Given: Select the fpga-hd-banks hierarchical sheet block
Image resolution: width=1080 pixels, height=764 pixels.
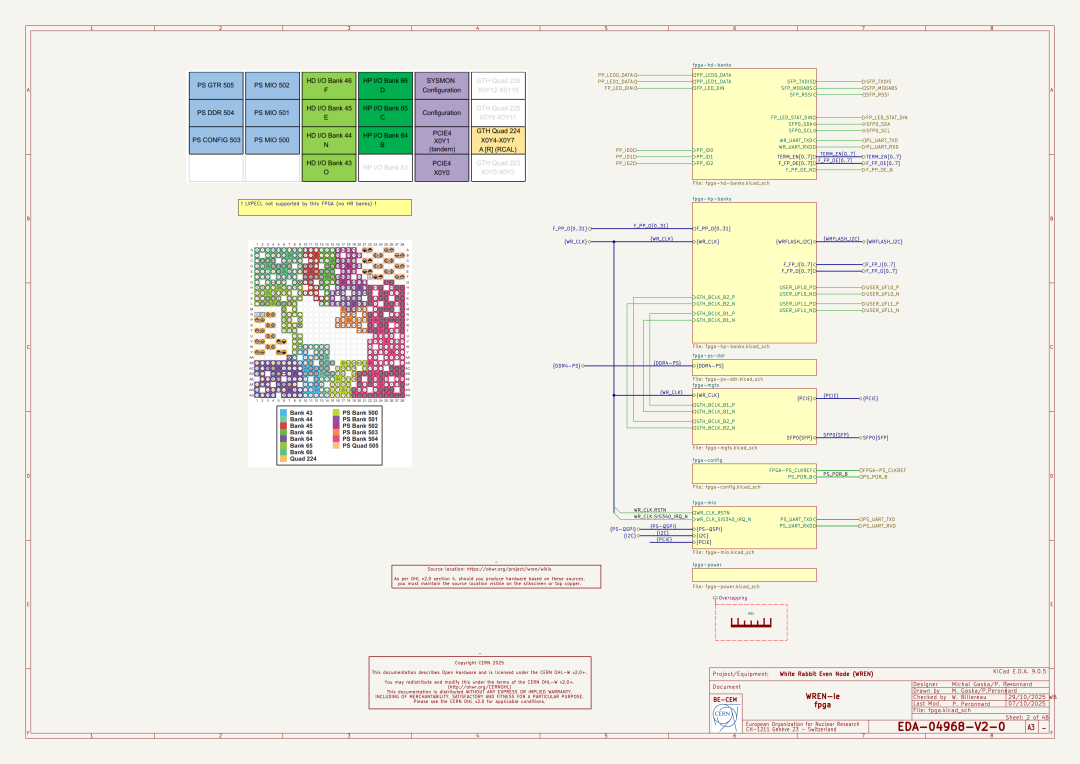Looking at the screenshot, I should point(754,124).
